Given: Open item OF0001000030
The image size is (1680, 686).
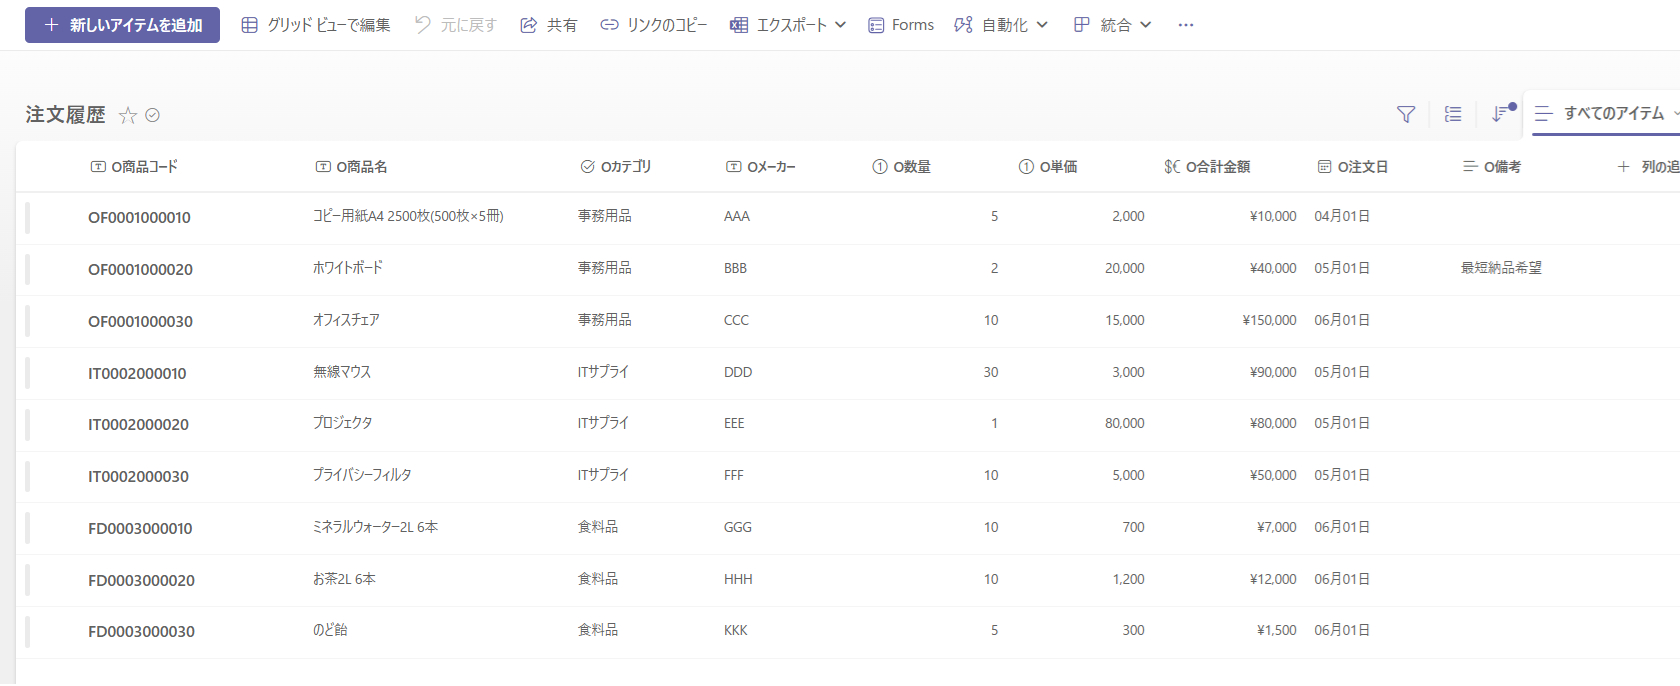Looking at the screenshot, I should (140, 322).
